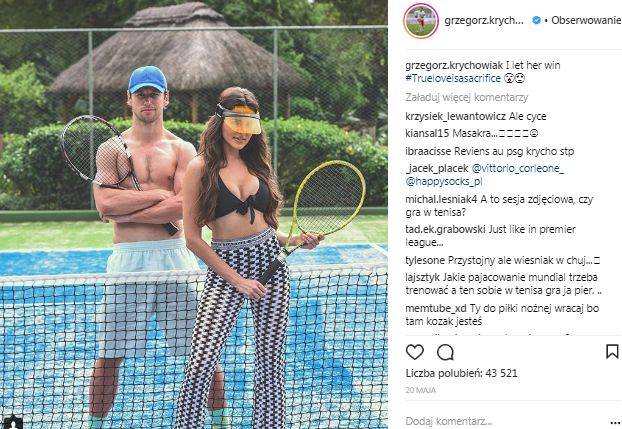Click the comment speech bubble icon
The width and height of the screenshot is (622, 429).
tap(445, 352)
